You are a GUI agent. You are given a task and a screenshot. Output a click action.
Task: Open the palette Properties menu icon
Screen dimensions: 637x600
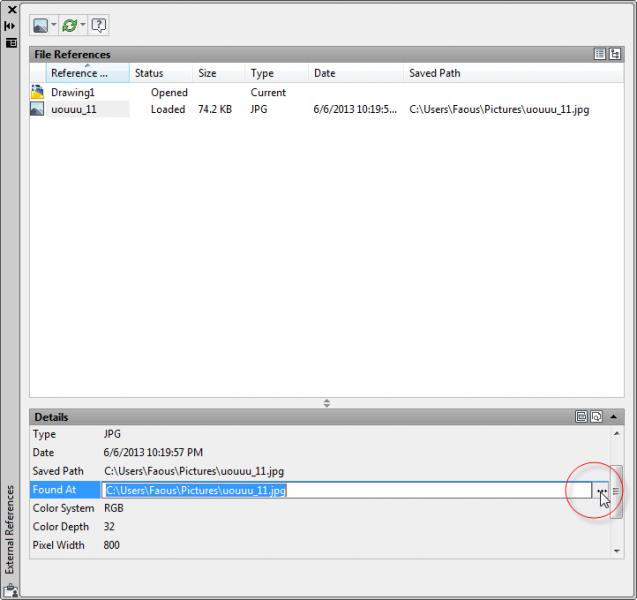coord(11,42)
